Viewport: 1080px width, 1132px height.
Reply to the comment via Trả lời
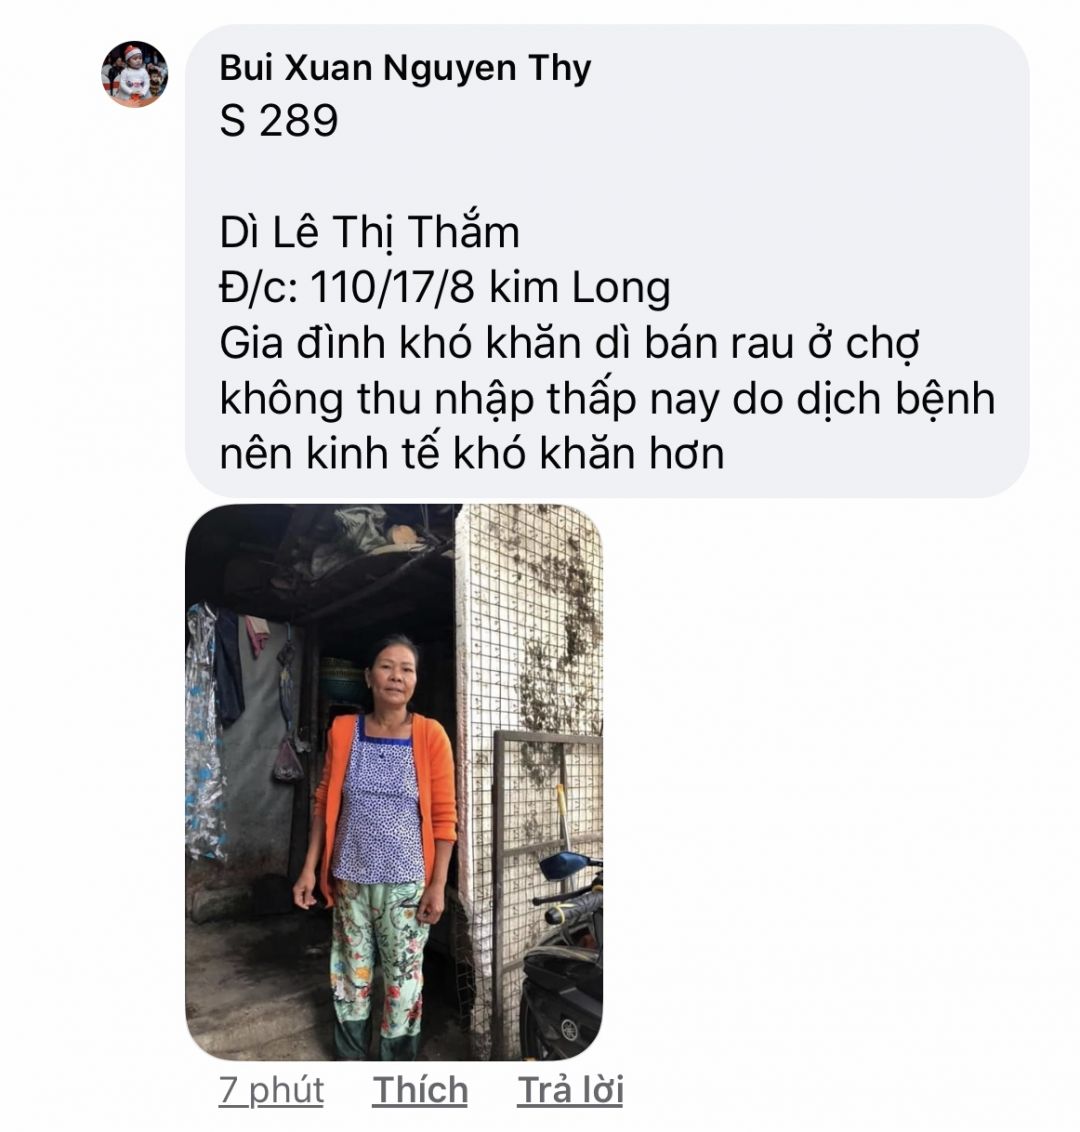click(570, 1089)
